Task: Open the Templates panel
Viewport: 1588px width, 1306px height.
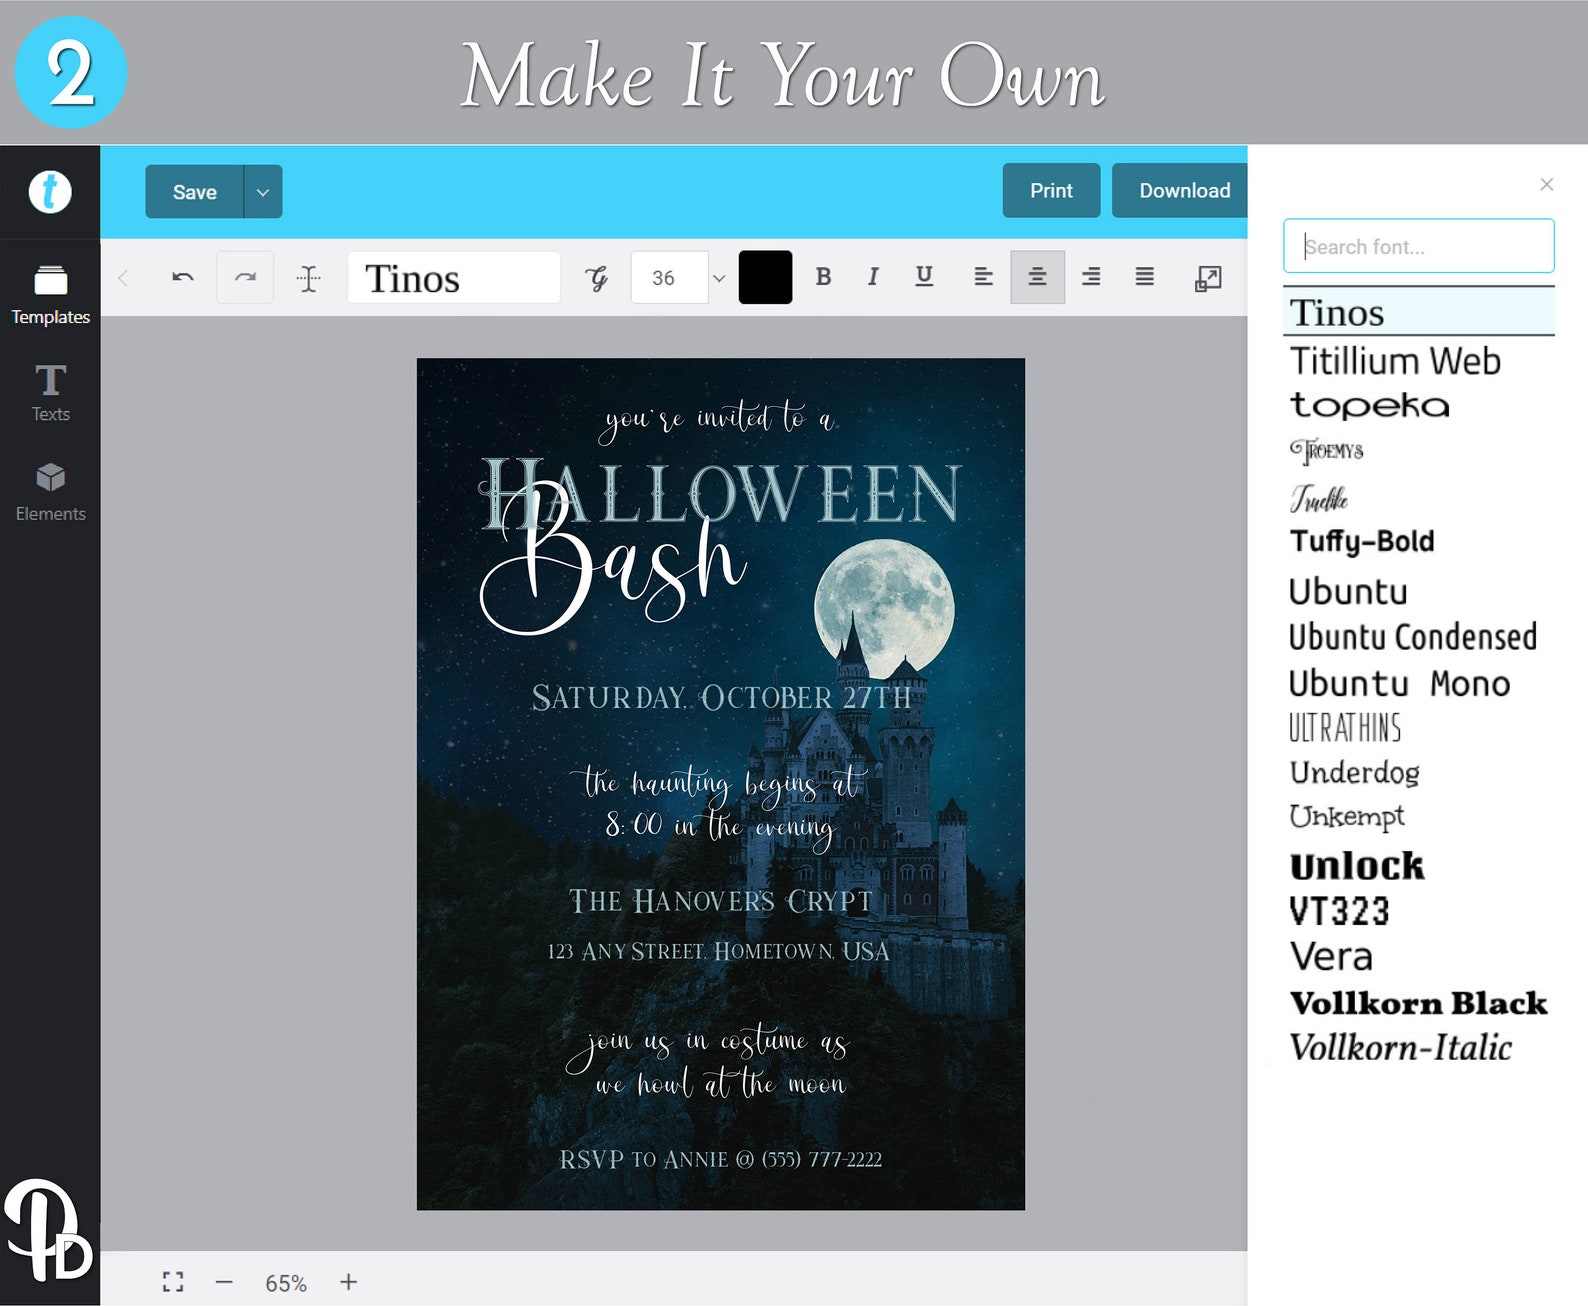Action: pyautogui.click(x=50, y=295)
